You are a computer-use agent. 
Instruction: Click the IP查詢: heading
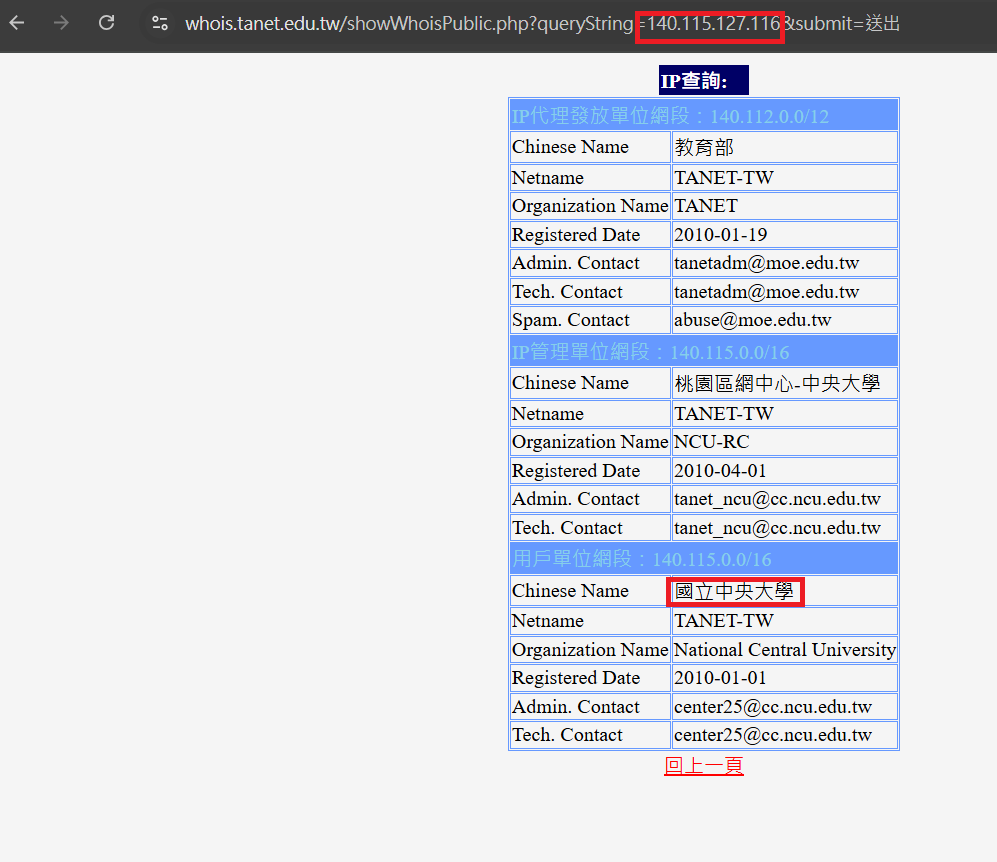(x=703, y=80)
